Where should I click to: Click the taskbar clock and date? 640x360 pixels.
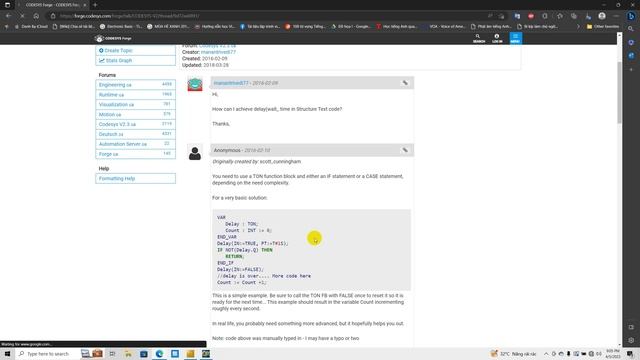point(613,354)
